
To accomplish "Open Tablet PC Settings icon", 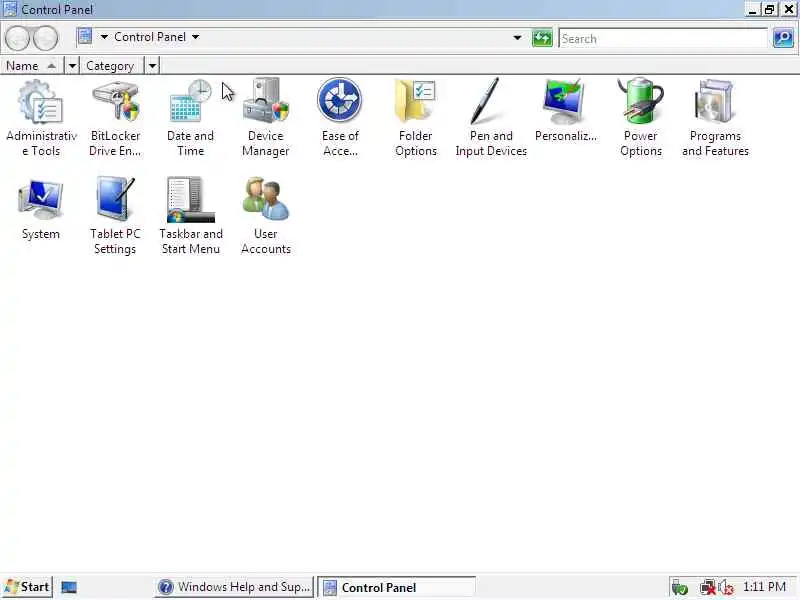I will tap(116, 199).
